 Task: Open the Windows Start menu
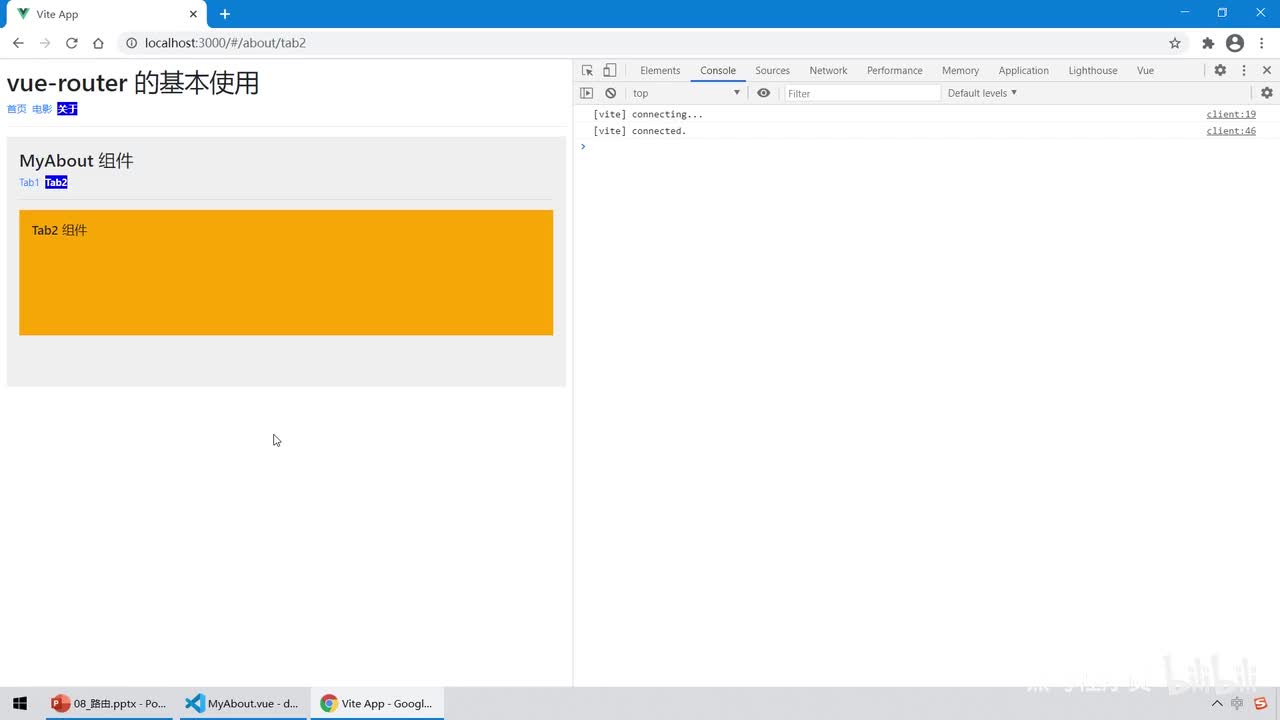pyautogui.click(x=20, y=703)
